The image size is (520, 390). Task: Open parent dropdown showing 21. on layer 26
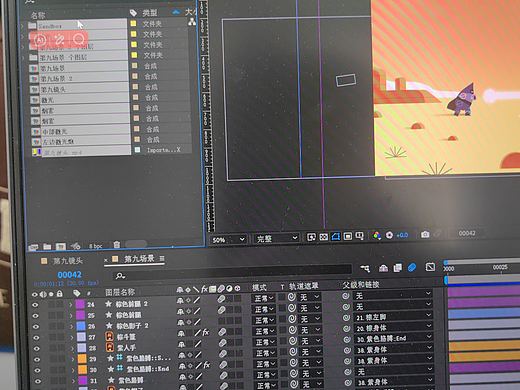coord(393,316)
